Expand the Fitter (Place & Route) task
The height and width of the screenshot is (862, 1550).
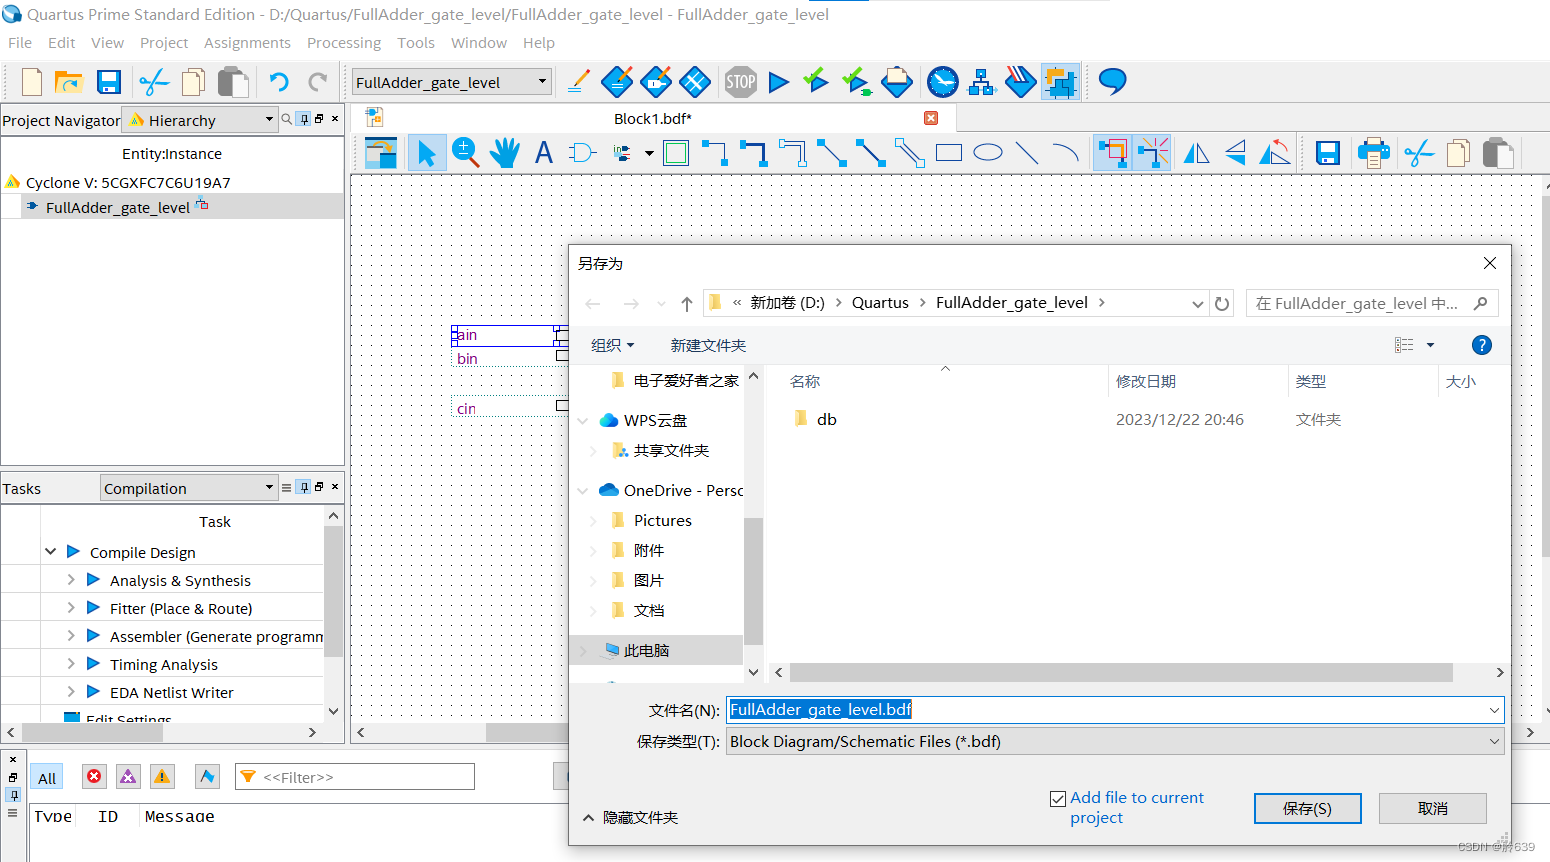71,608
